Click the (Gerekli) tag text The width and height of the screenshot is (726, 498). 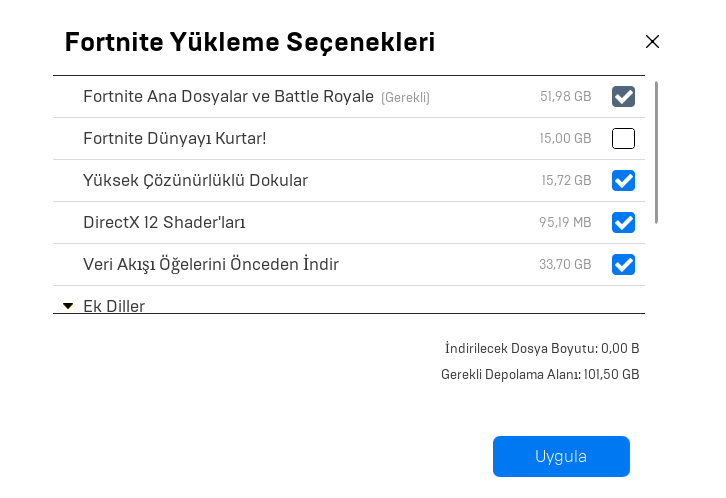405,98
